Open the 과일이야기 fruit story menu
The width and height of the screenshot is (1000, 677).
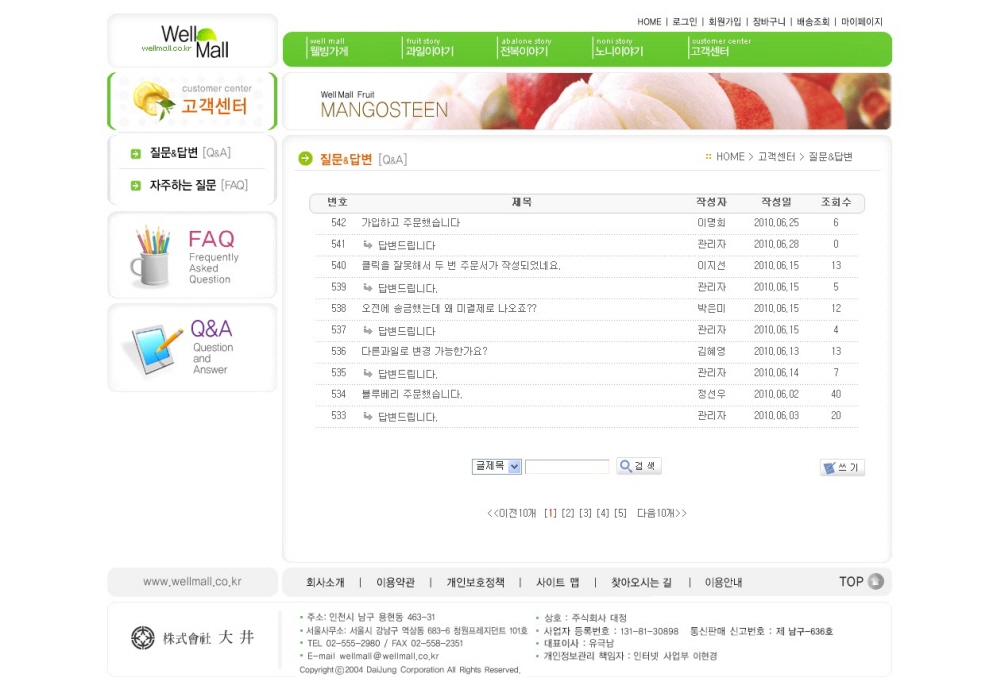click(429, 50)
